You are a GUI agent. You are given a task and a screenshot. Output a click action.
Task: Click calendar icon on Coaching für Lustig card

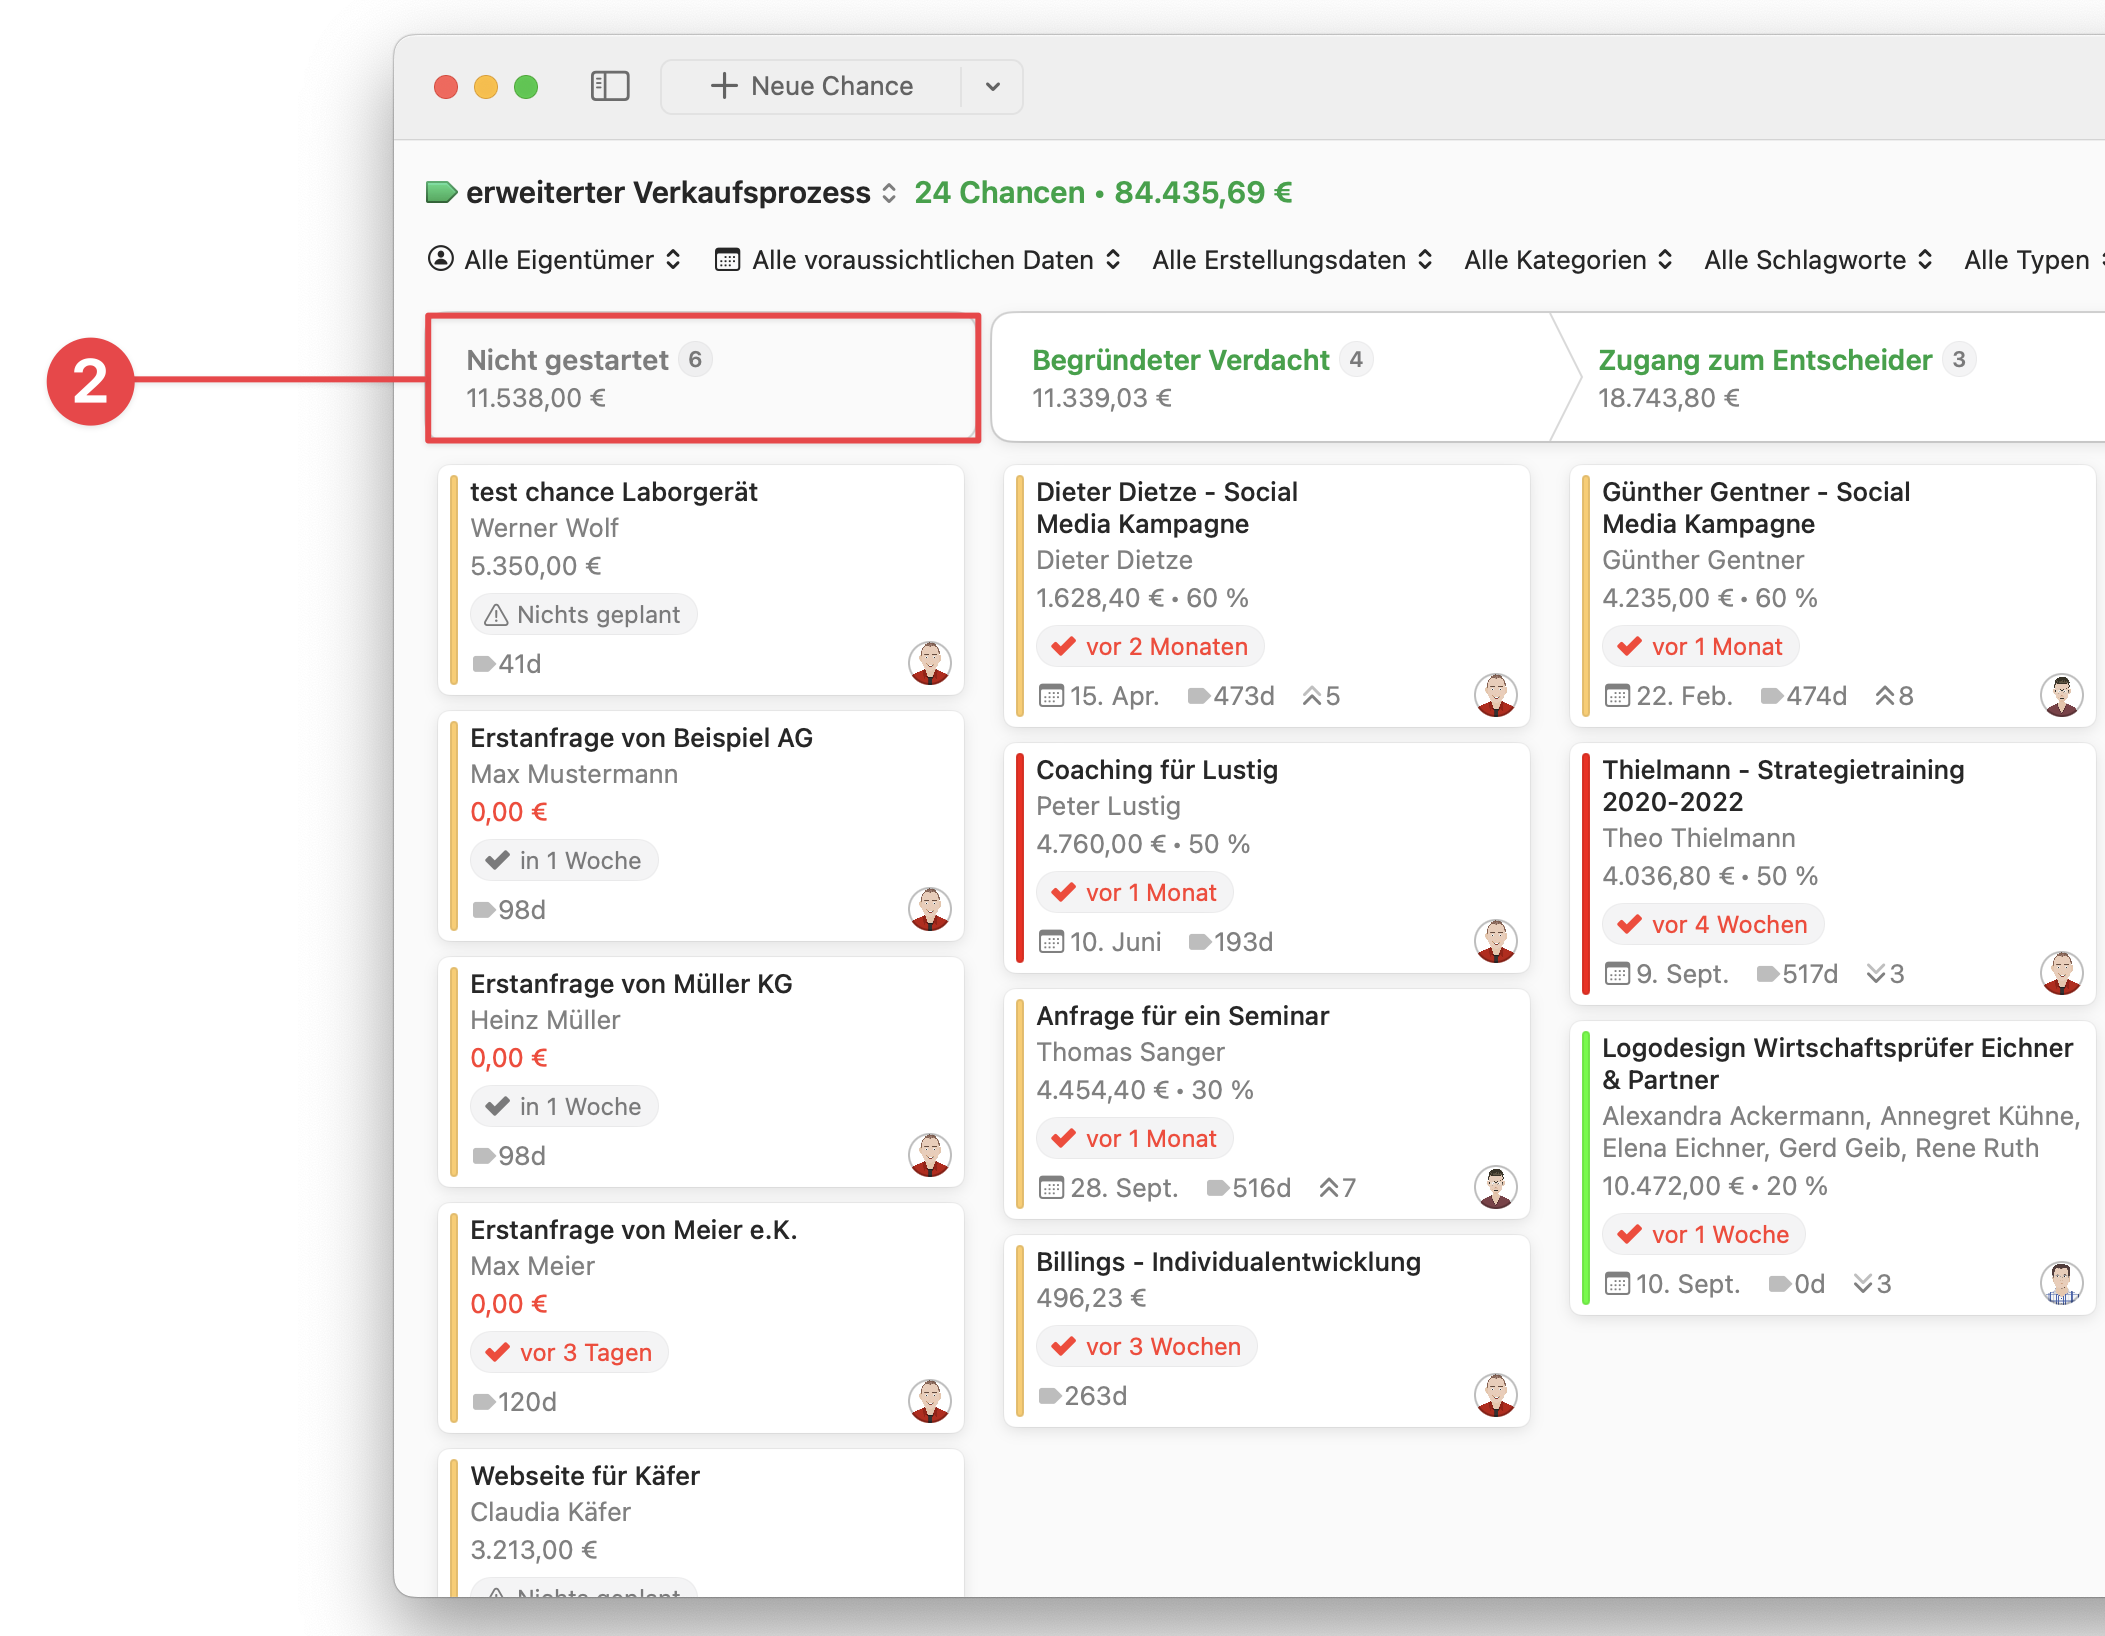point(1050,942)
